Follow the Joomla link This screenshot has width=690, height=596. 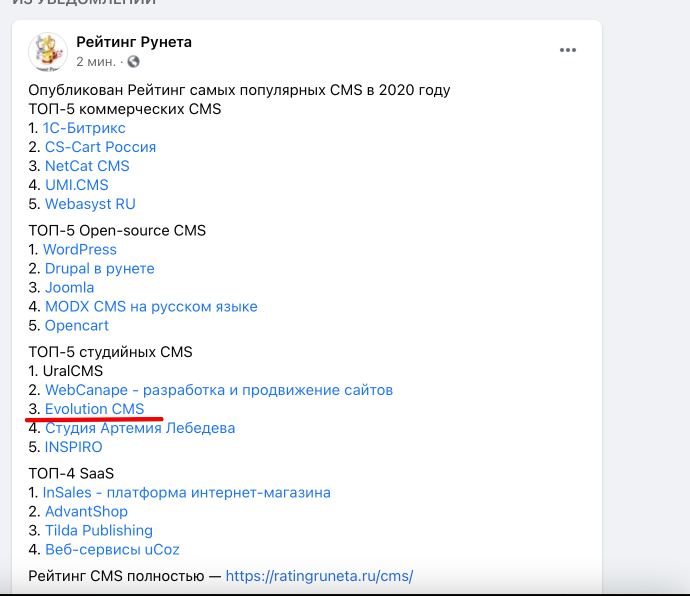tap(70, 287)
